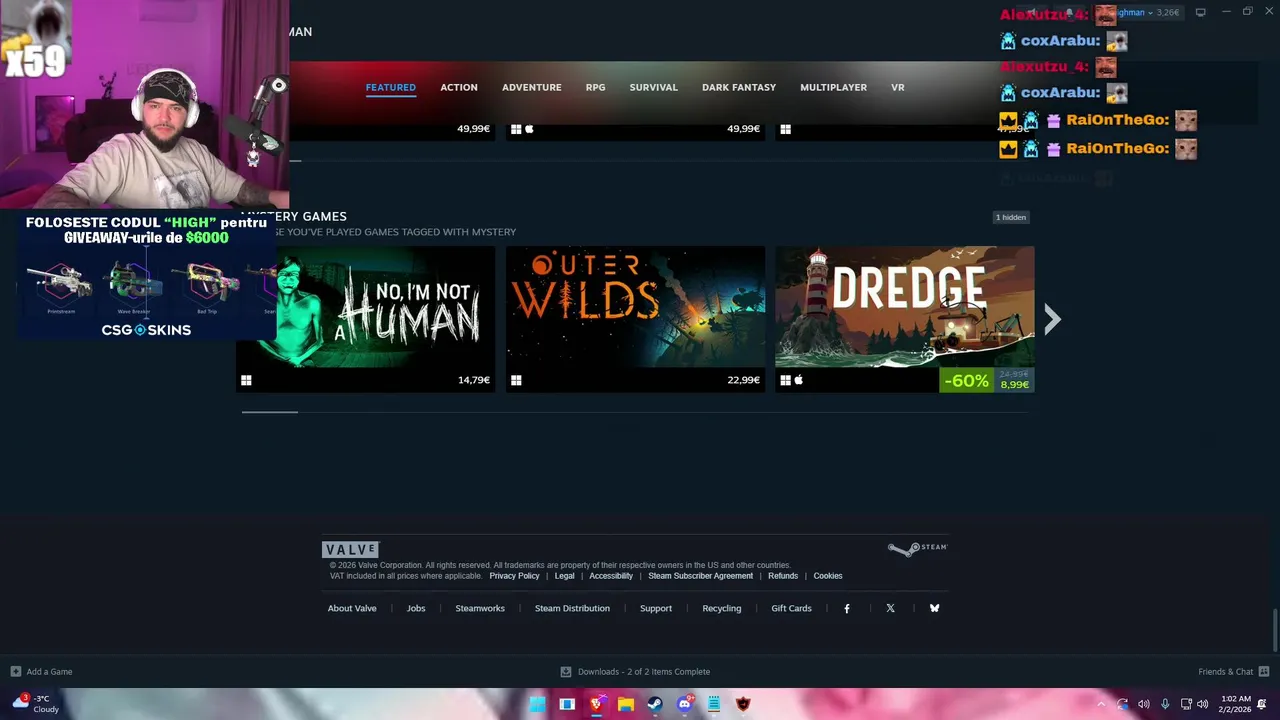The height and width of the screenshot is (720, 1280).
Task: Click the Downloads icon in the bottom bar
Action: click(566, 671)
